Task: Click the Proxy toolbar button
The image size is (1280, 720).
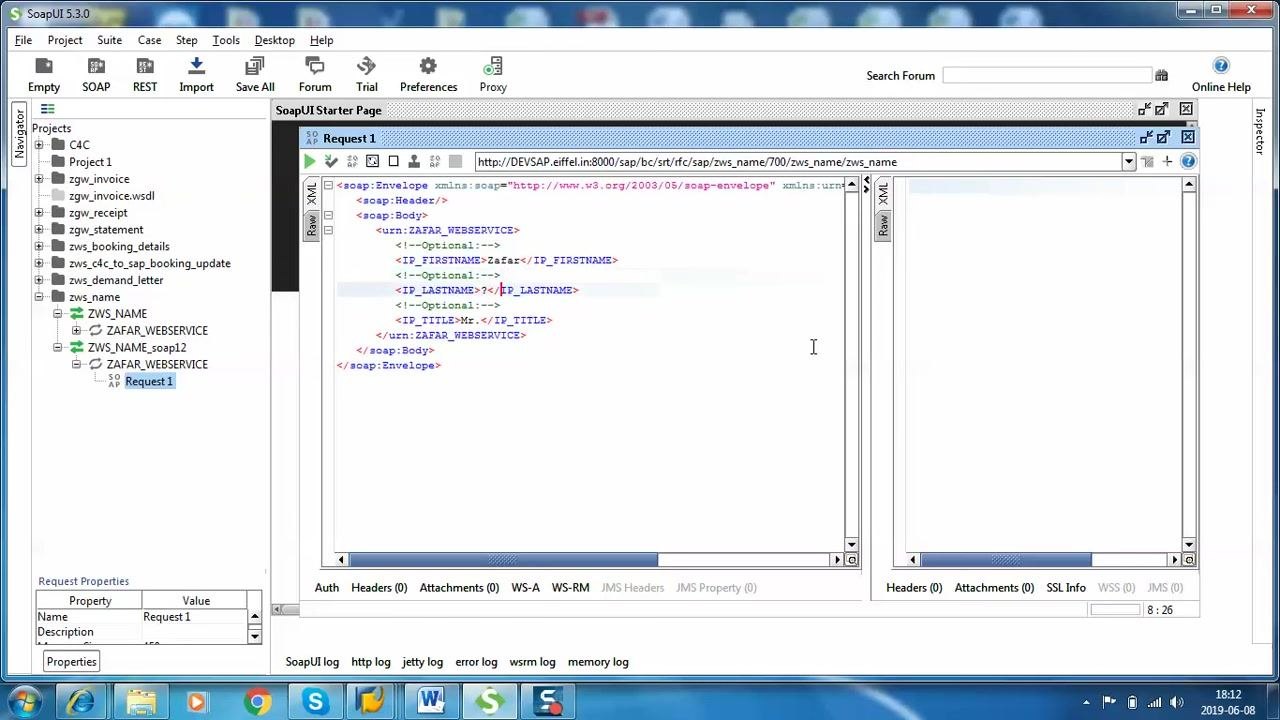Action: click(x=493, y=75)
